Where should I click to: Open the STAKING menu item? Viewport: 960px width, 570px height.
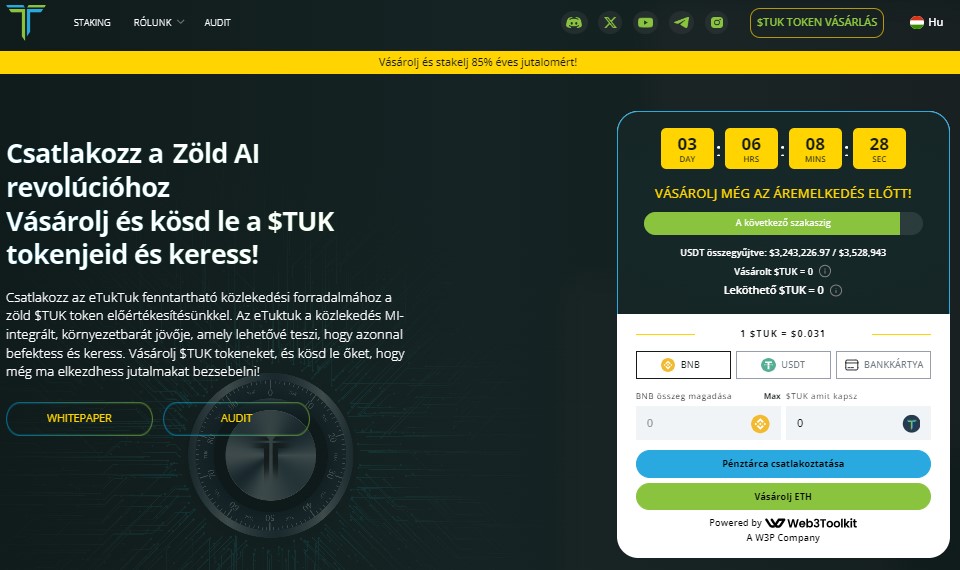(x=92, y=22)
